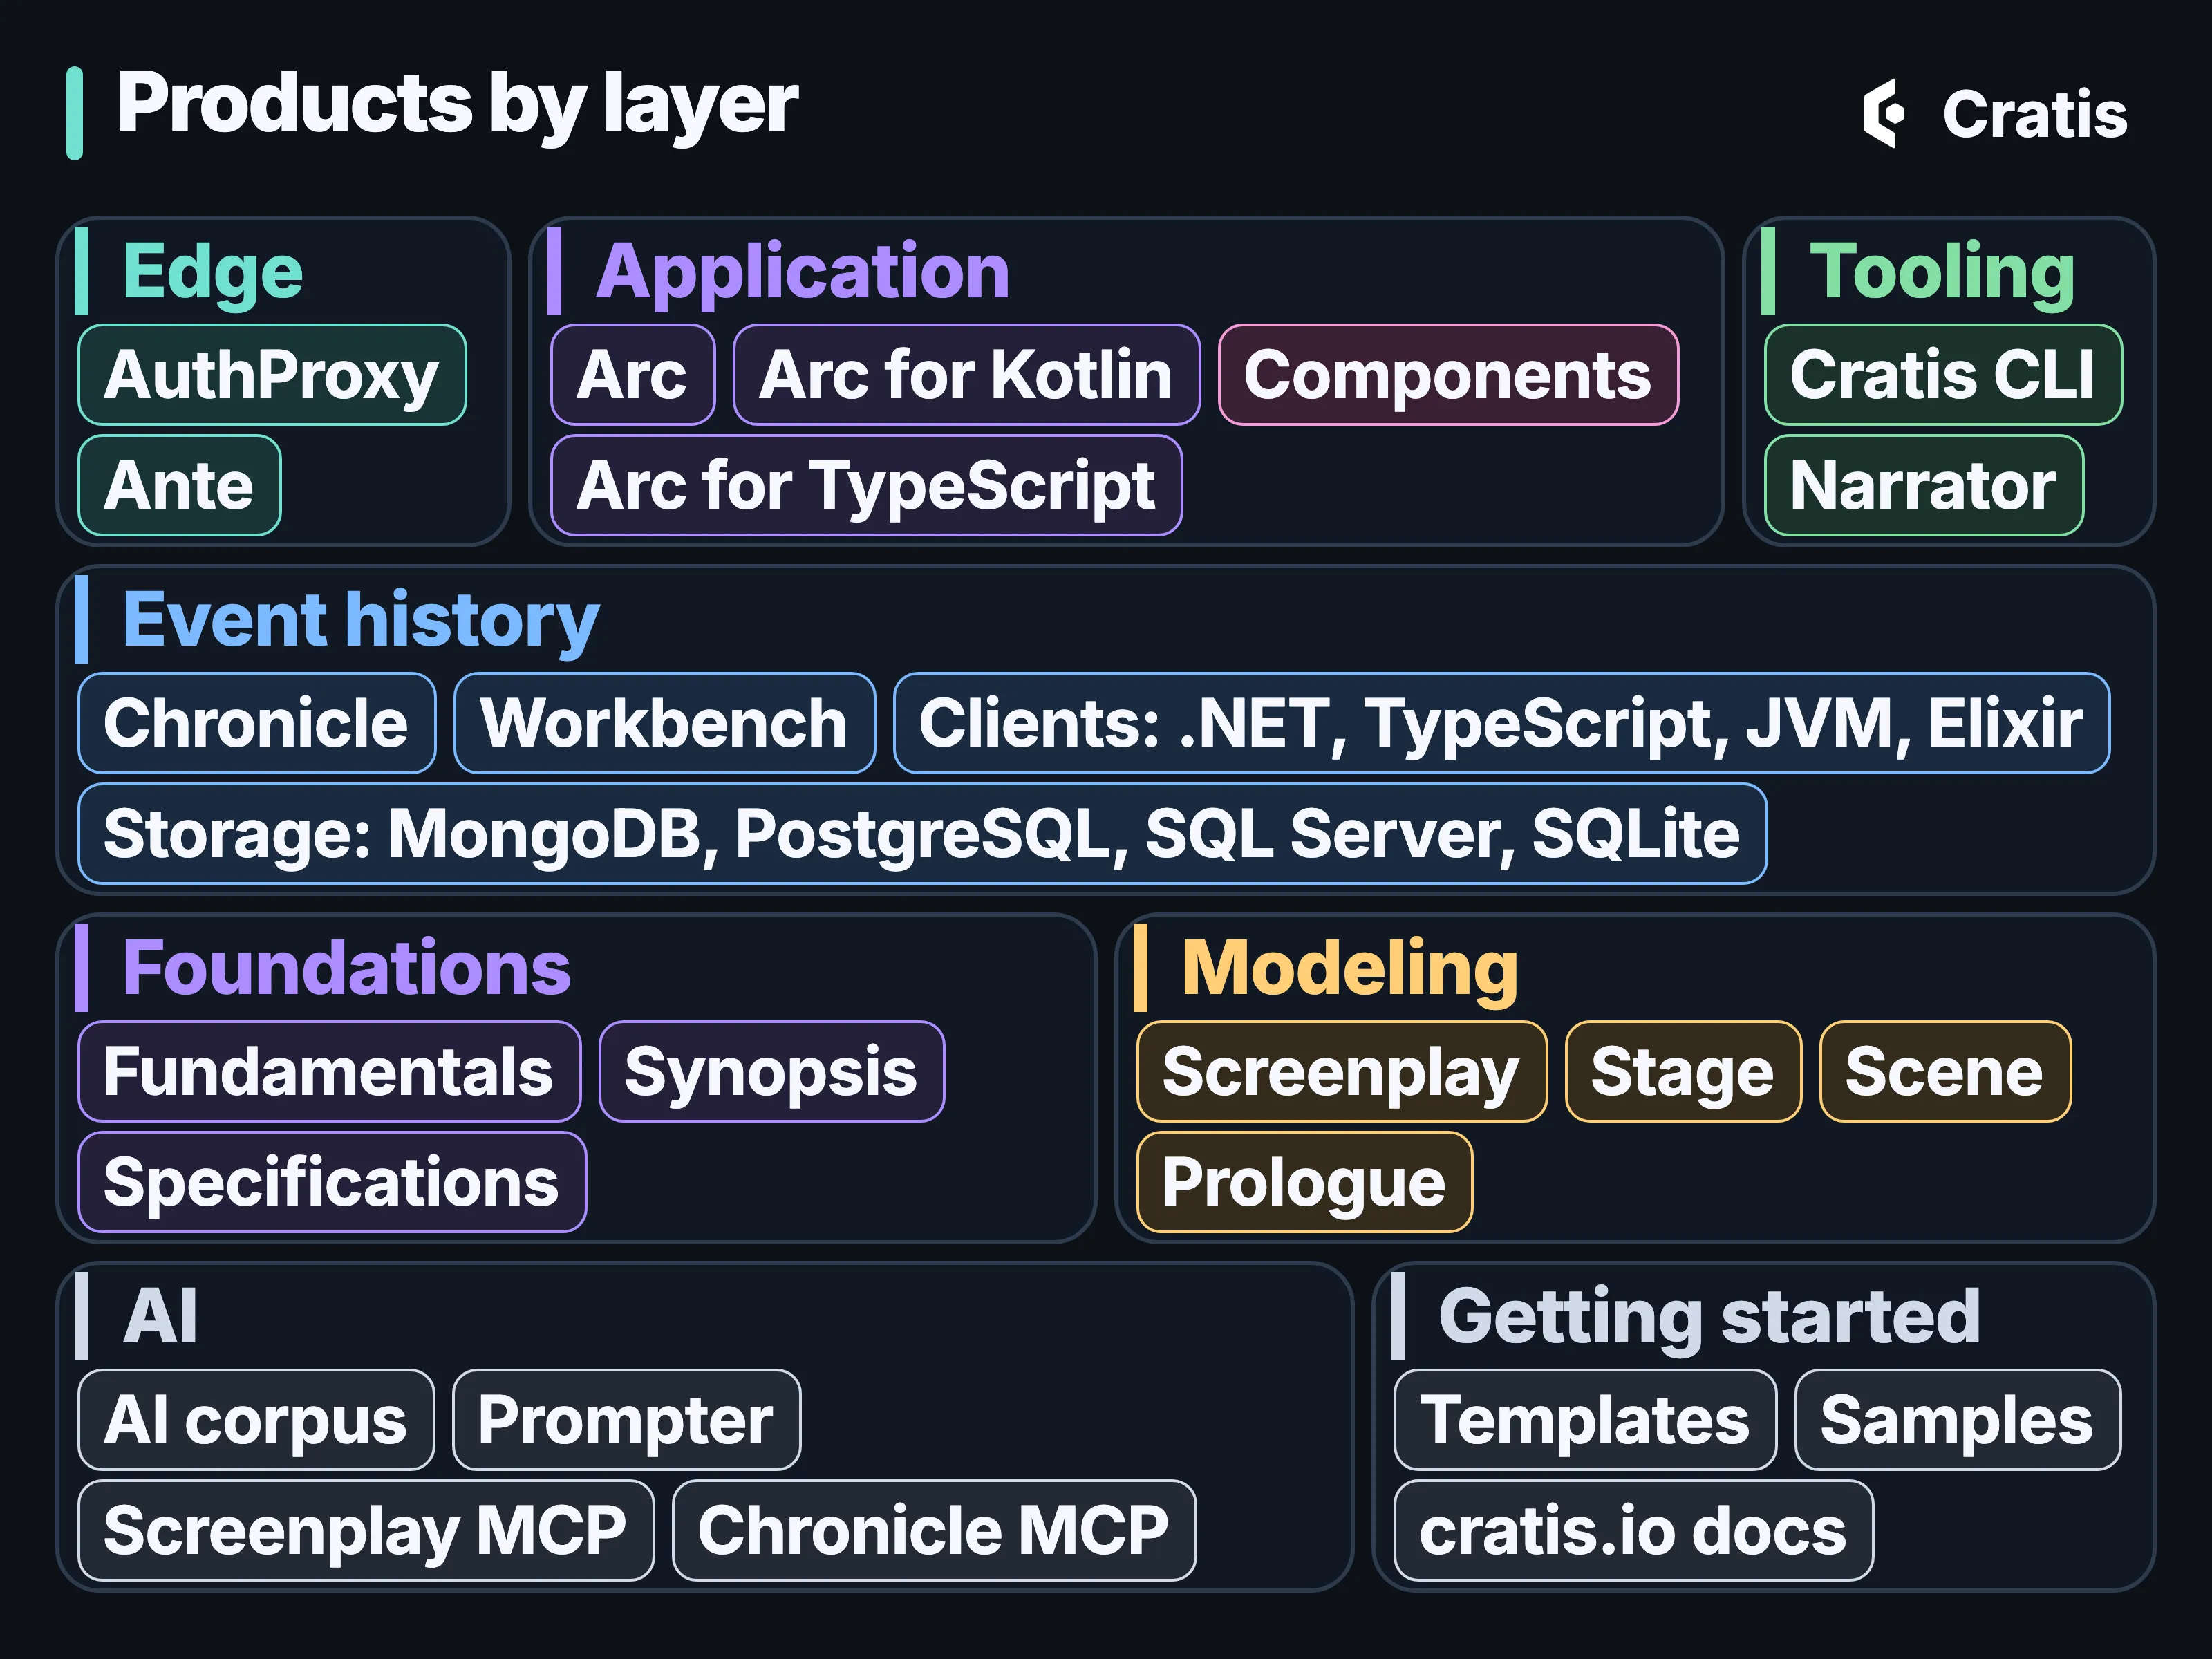The width and height of the screenshot is (2212, 1659).
Task: Open the Cratis CLI chip
Action: (1943, 375)
